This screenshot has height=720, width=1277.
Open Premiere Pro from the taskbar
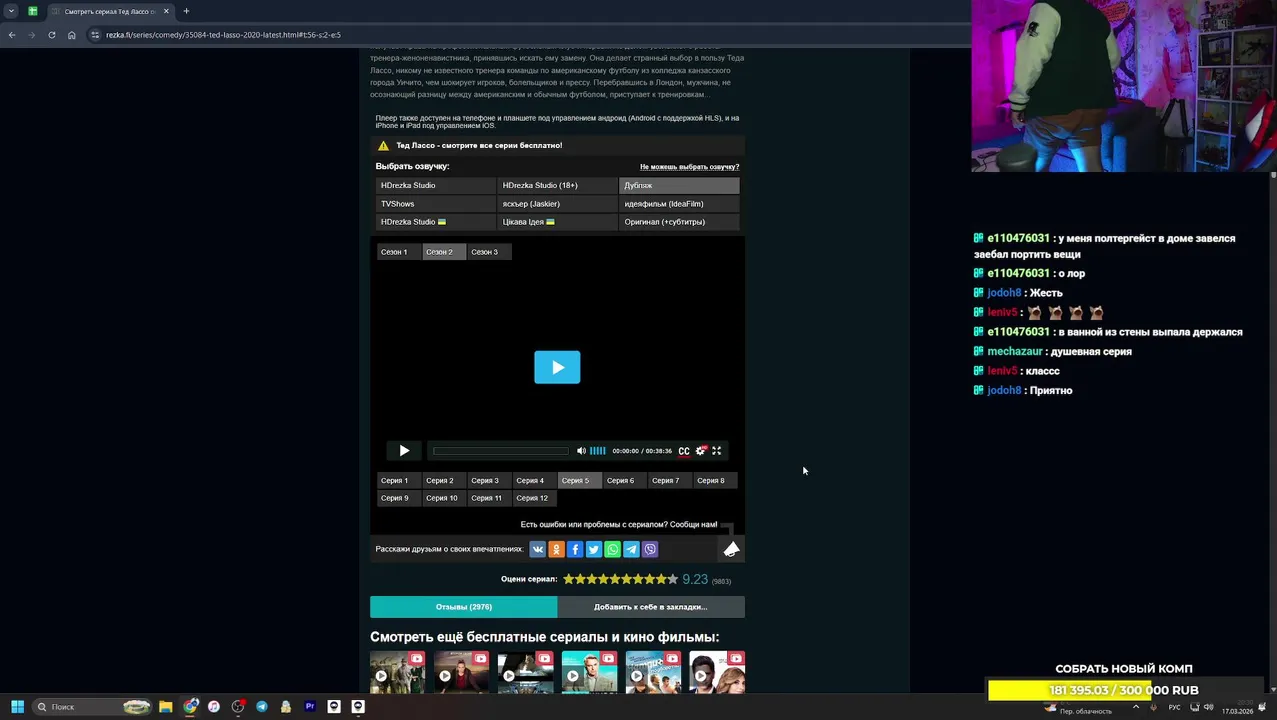pyautogui.click(x=310, y=707)
